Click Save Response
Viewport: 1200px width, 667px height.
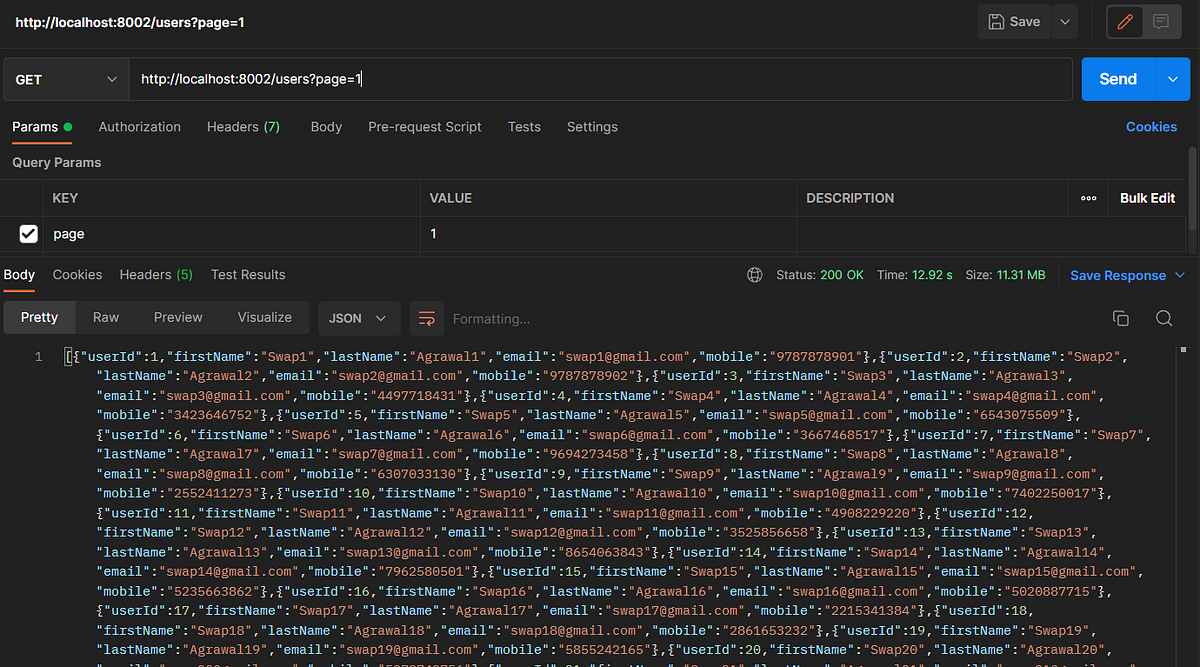1119,274
